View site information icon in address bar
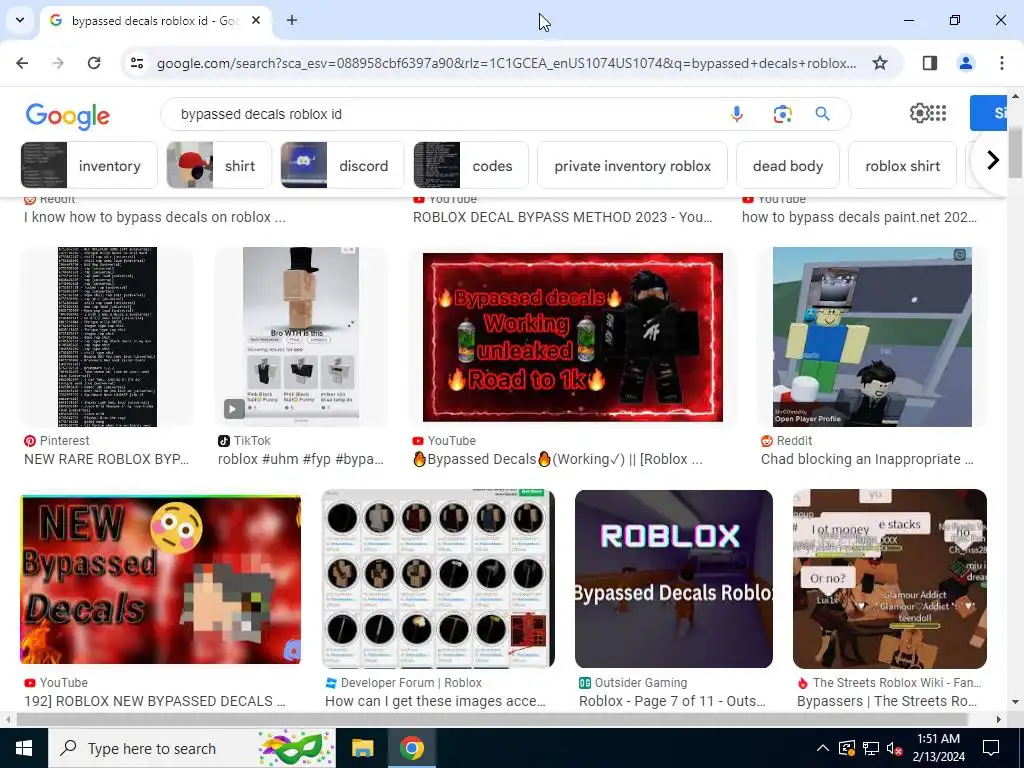Image resolution: width=1024 pixels, height=768 pixels. [x=137, y=63]
